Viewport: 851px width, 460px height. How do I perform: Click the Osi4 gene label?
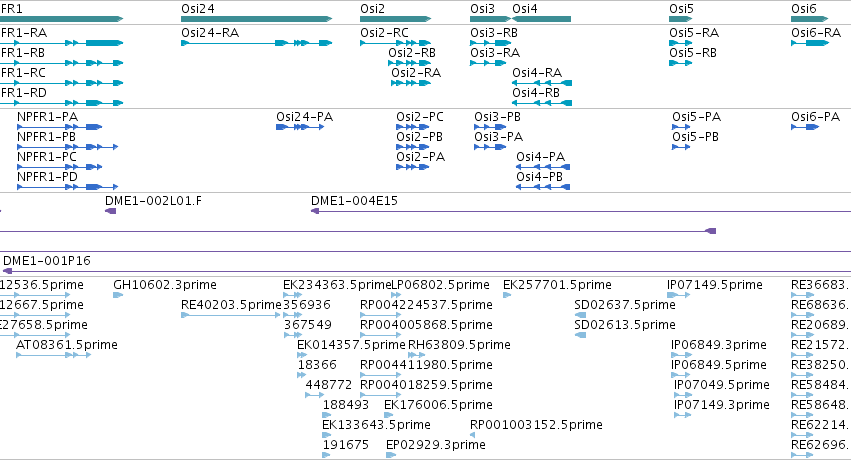click(525, 9)
